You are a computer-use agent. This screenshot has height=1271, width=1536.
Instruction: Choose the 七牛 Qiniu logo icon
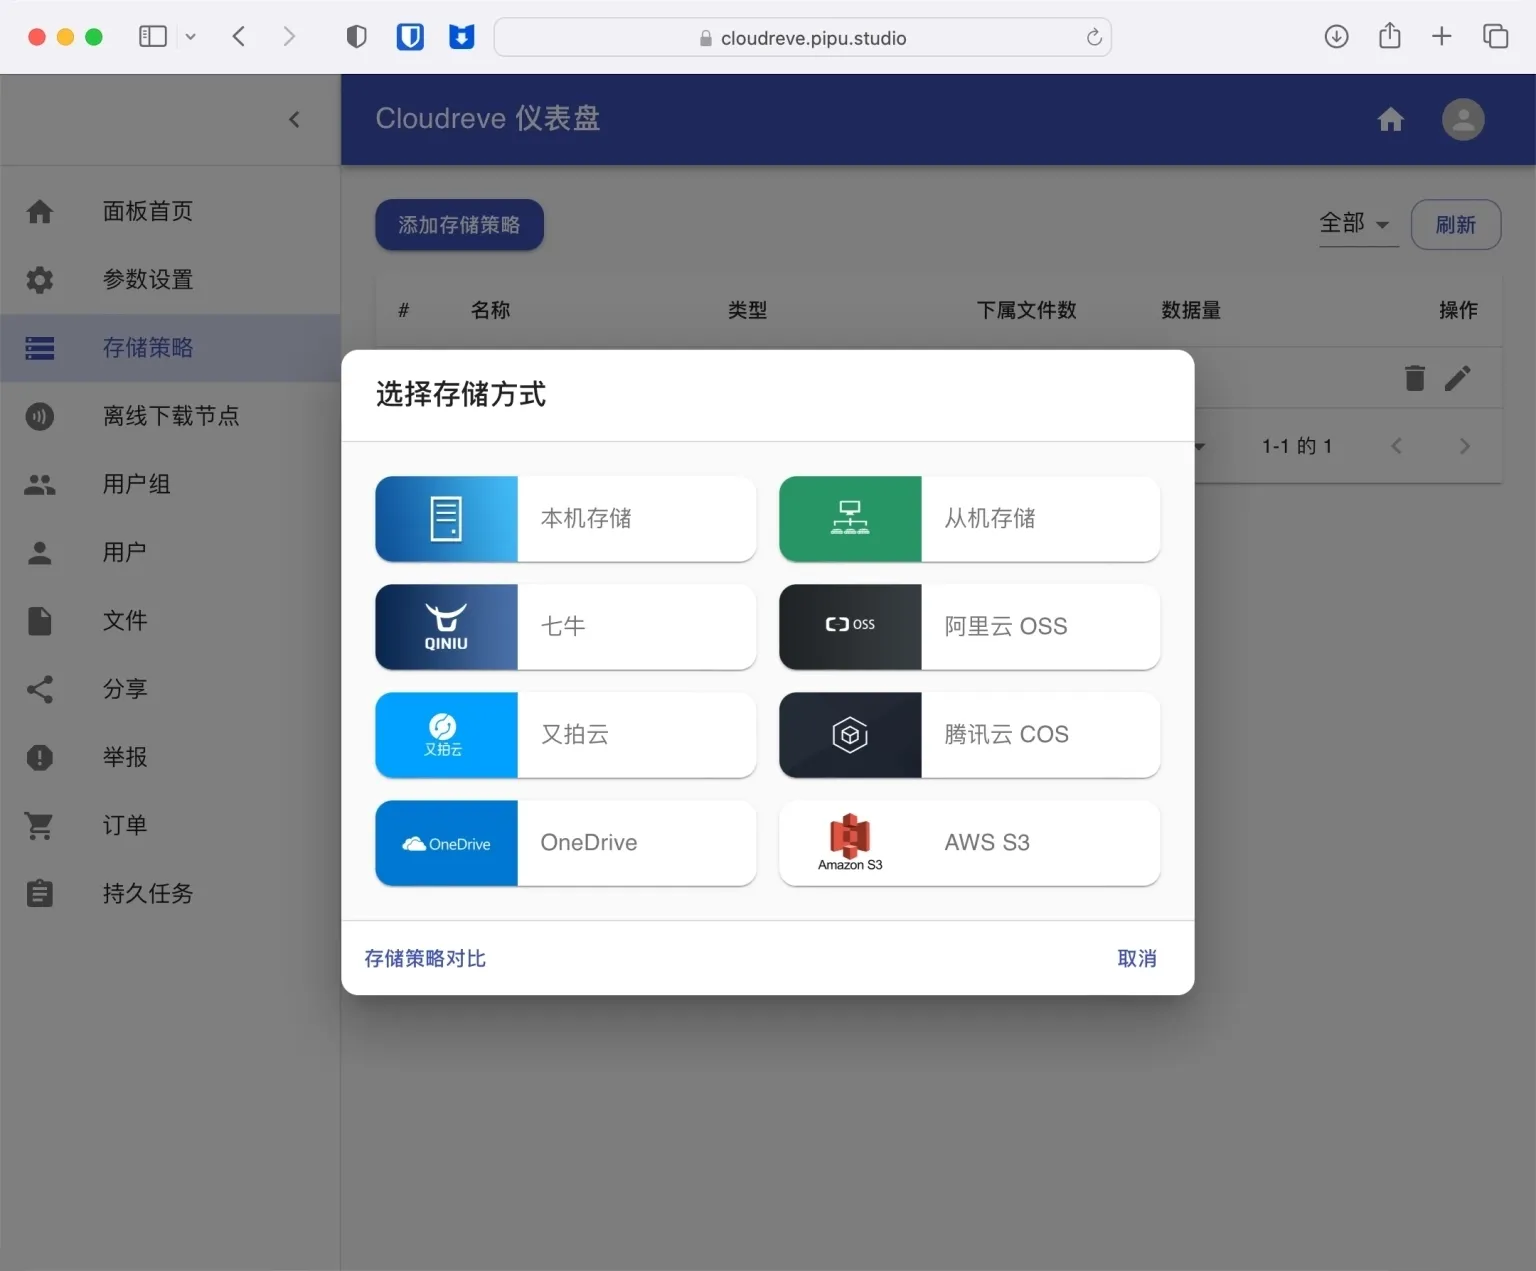pos(446,627)
